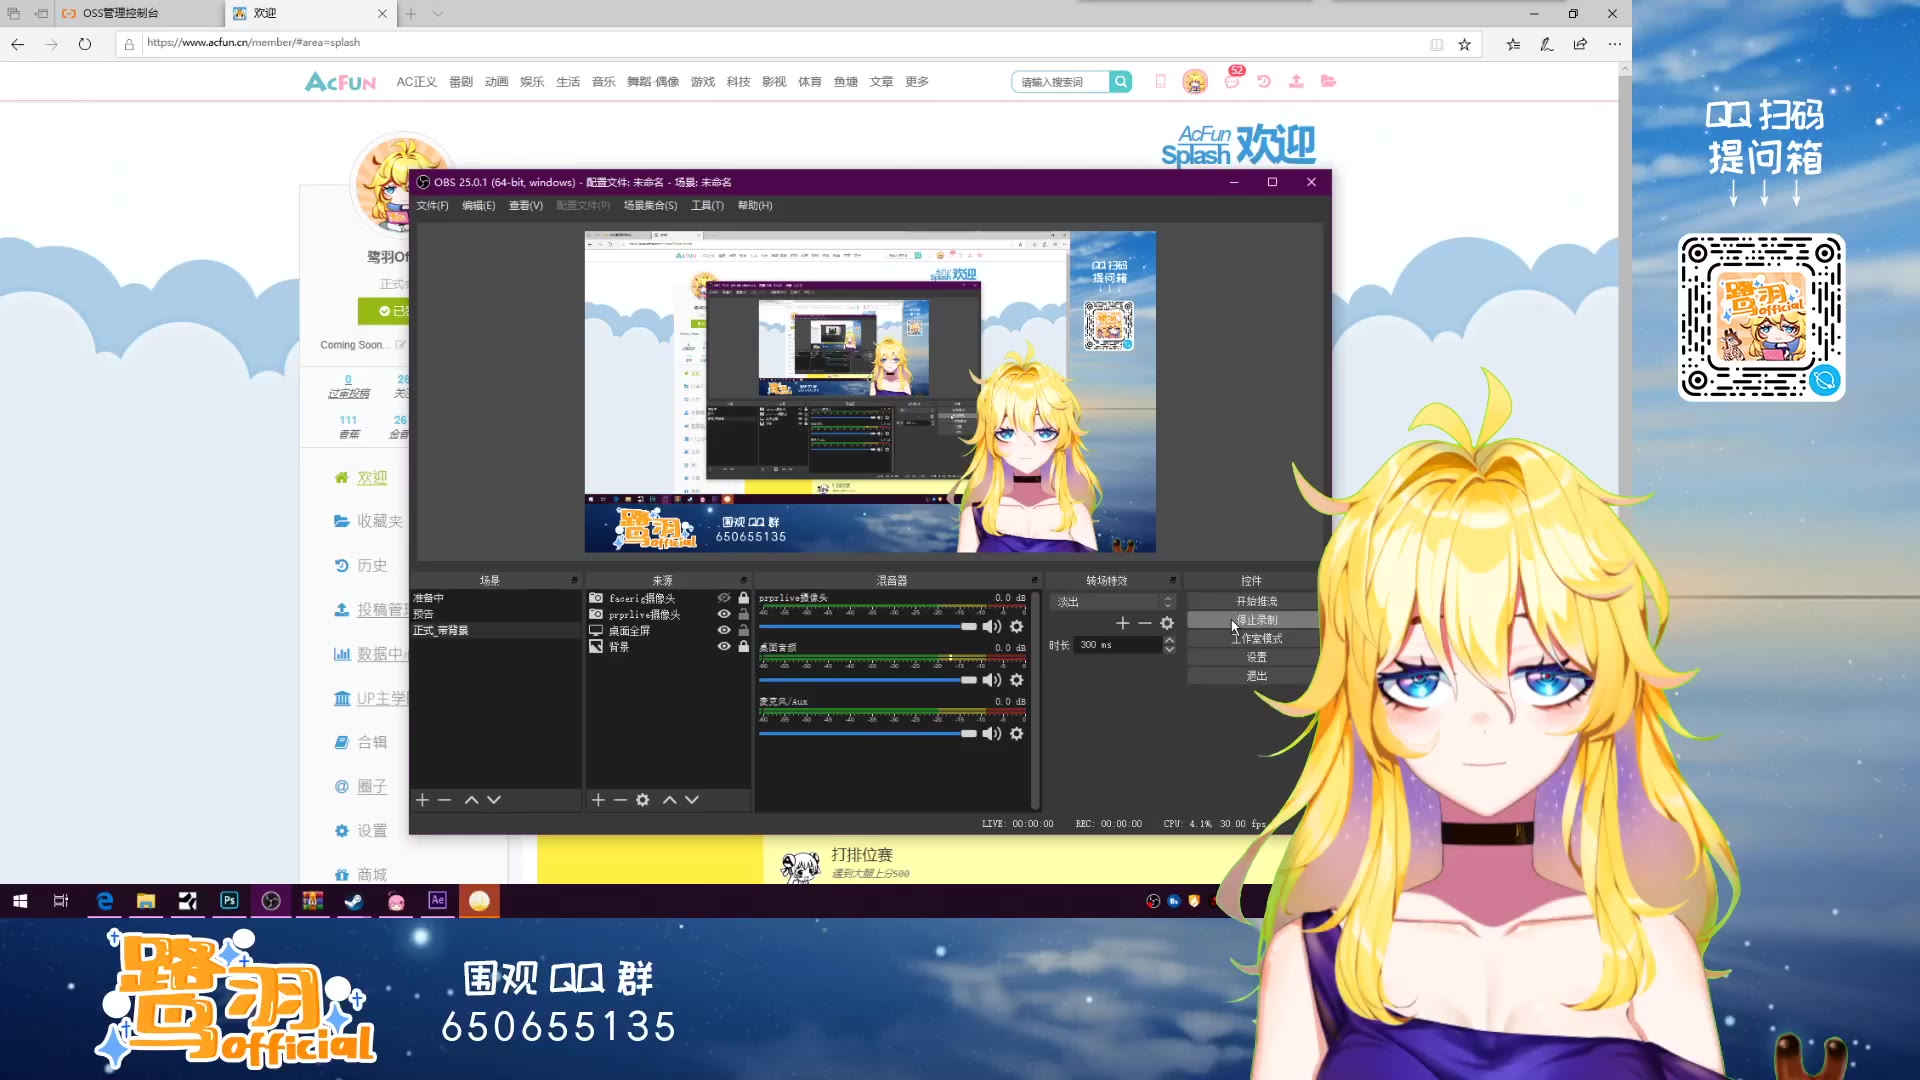
Task: Open the 场景集合(S) menu in OBS
Action: (x=650, y=206)
